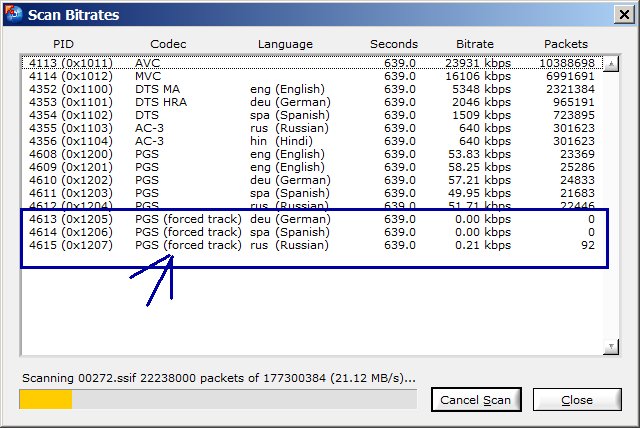Click the 6991691 packets value
This screenshot has height=428, width=640.
[570, 76]
